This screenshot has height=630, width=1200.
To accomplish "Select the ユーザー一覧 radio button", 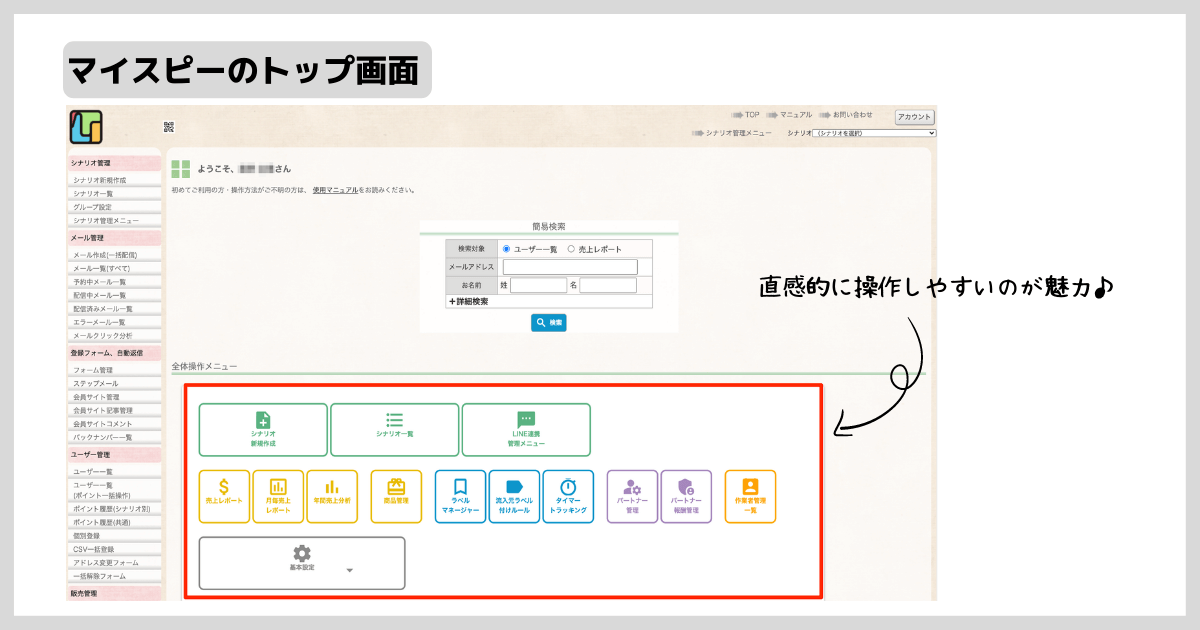I will point(507,249).
